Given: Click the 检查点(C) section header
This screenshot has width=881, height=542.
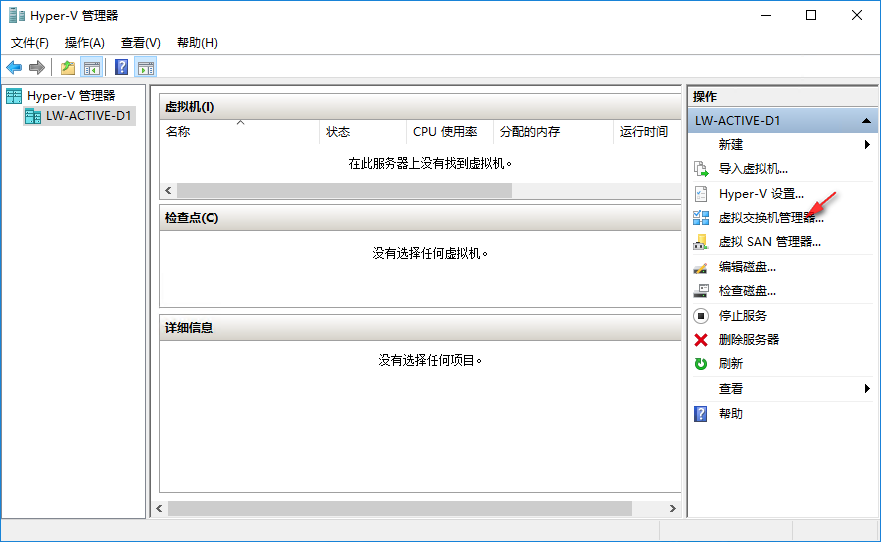Looking at the screenshot, I should (x=420, y=218).
